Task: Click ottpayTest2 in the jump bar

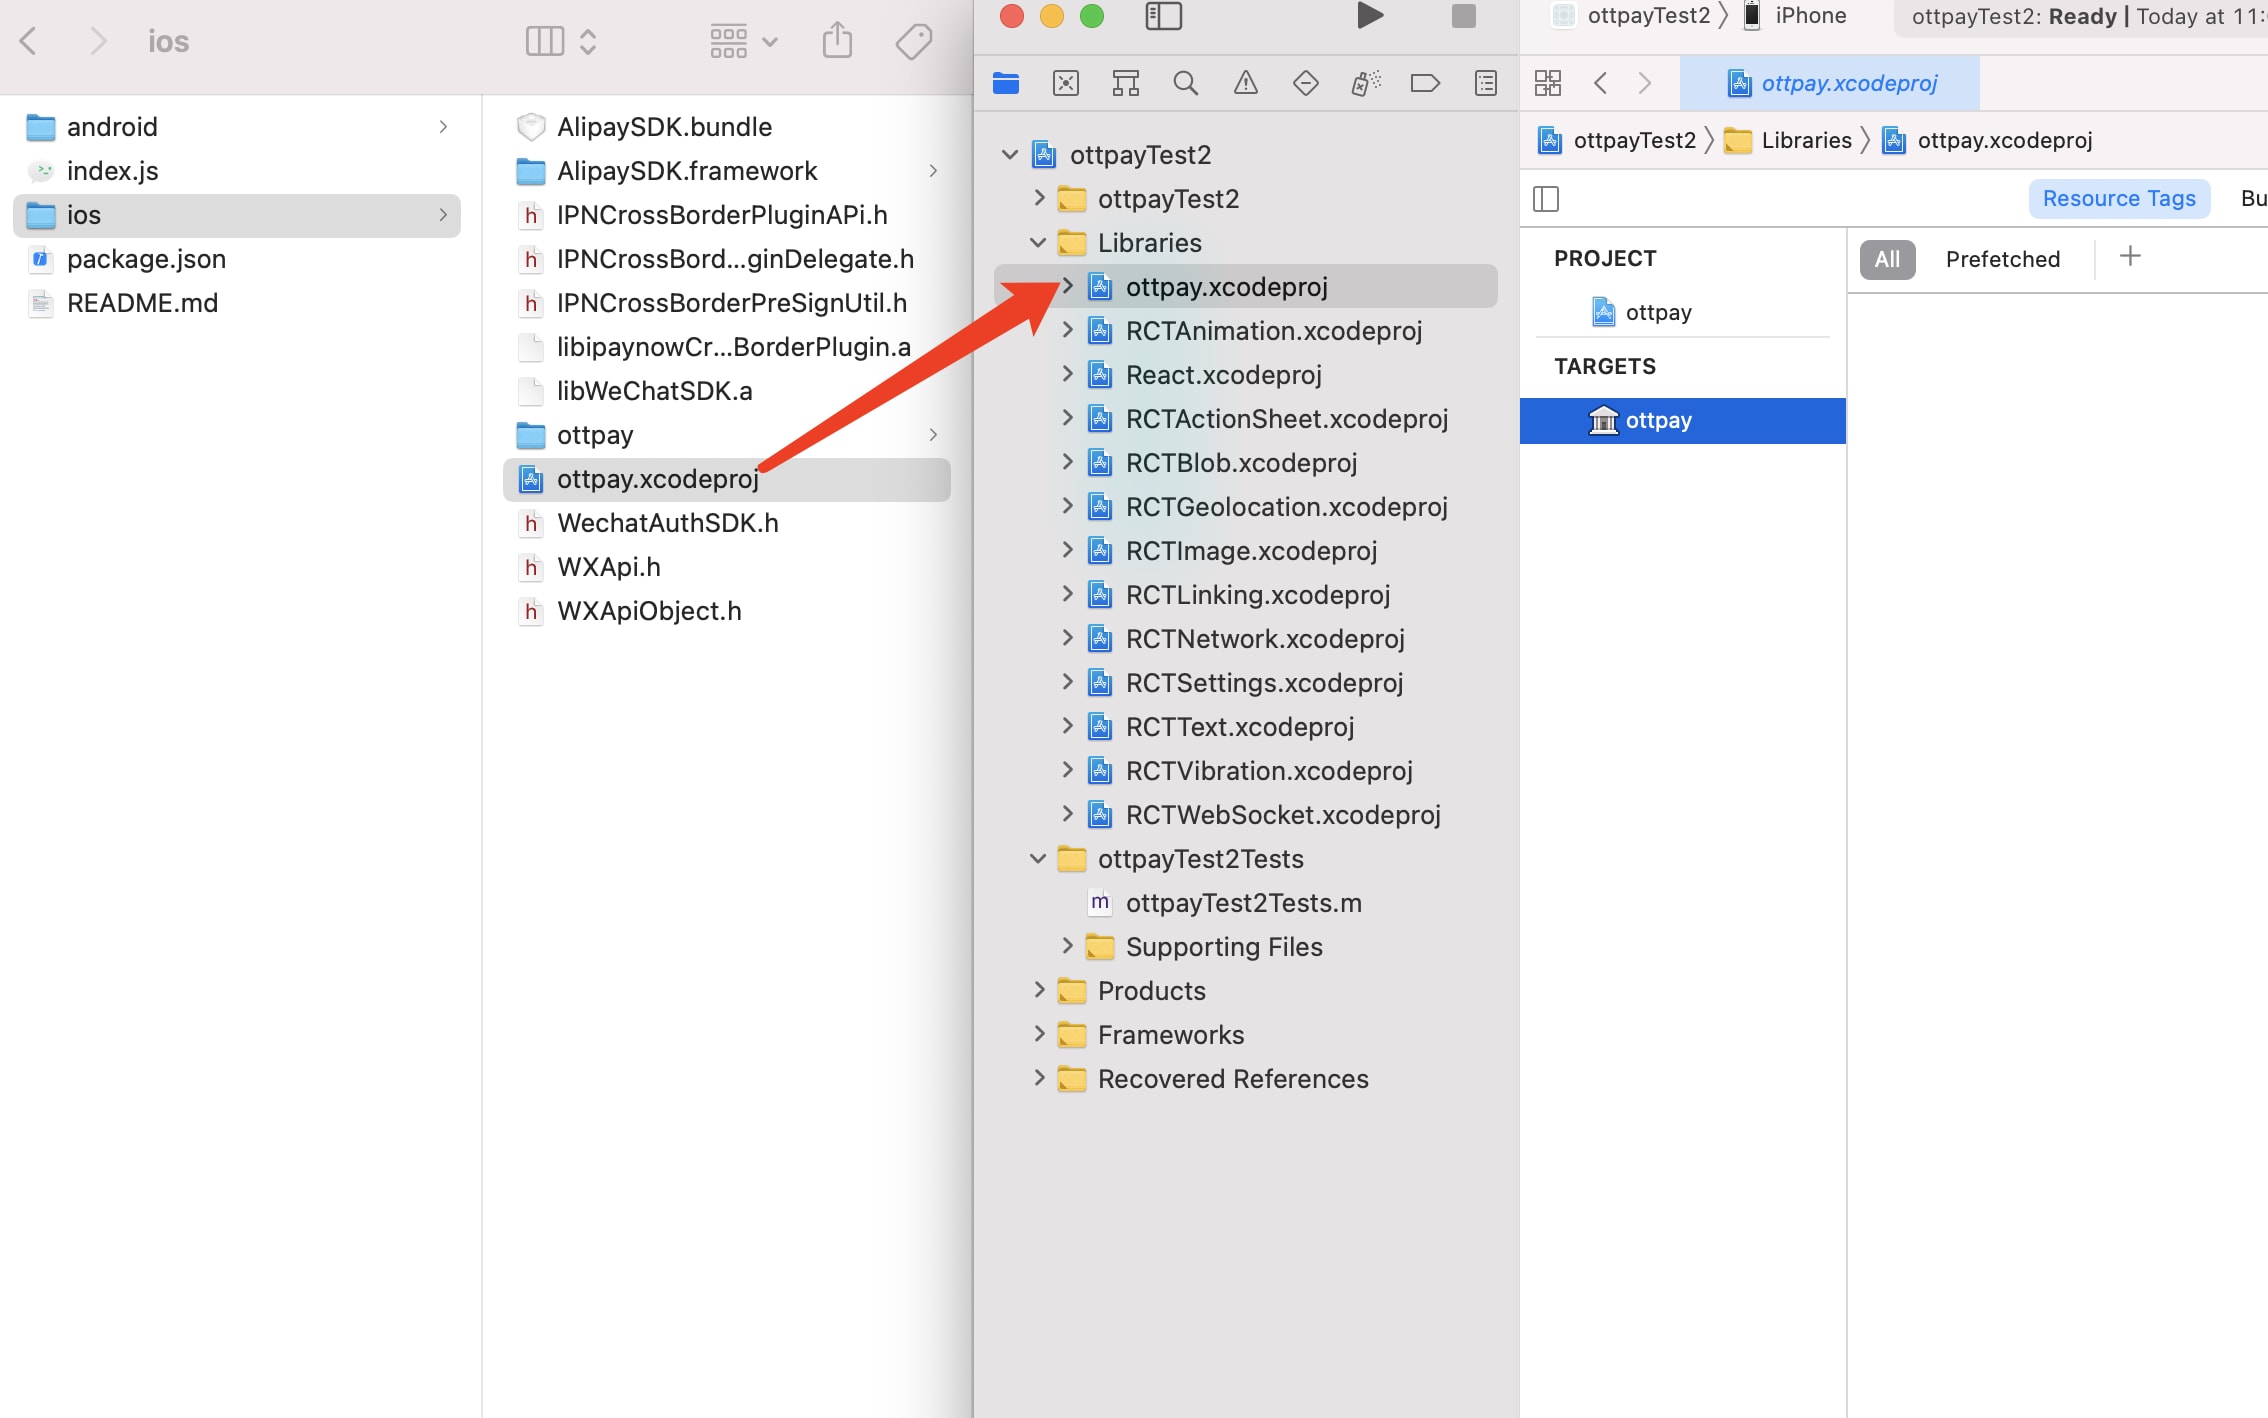Action: pos(1618,141)
